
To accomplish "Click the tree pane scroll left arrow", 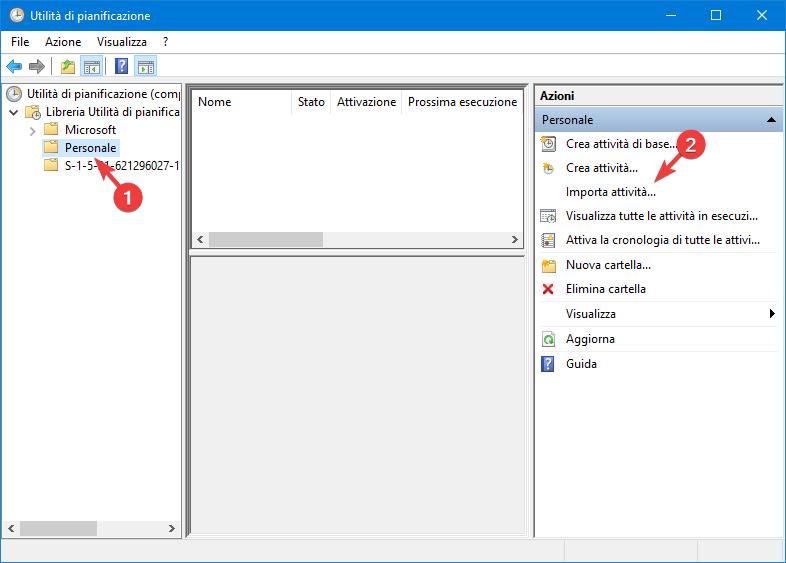I will [11, 528].
